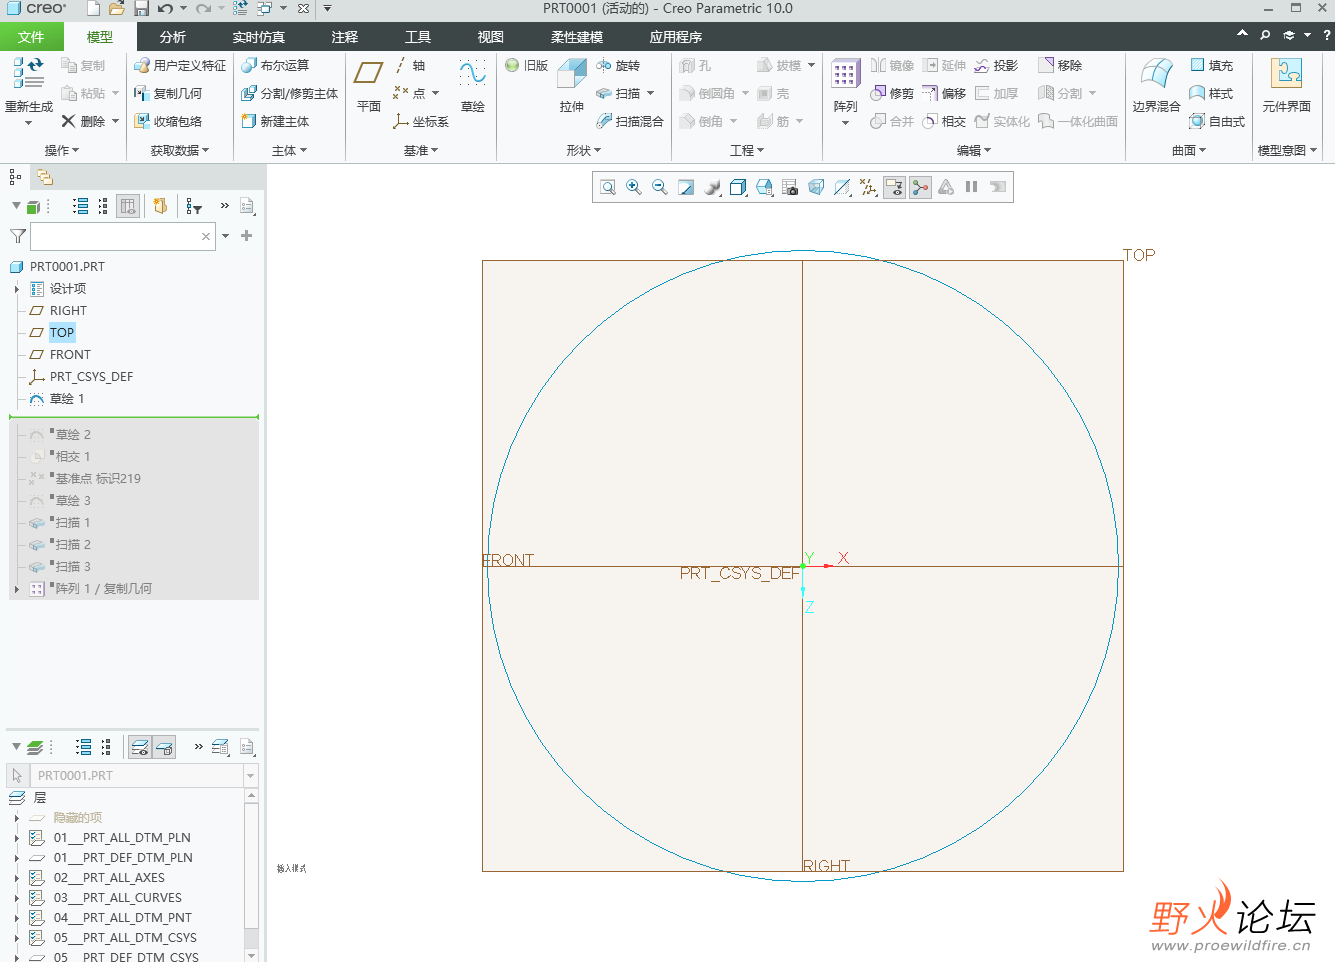Switch to the 注释 tab
Viewport: 1335px width, 962px height.
coord(344,37)
